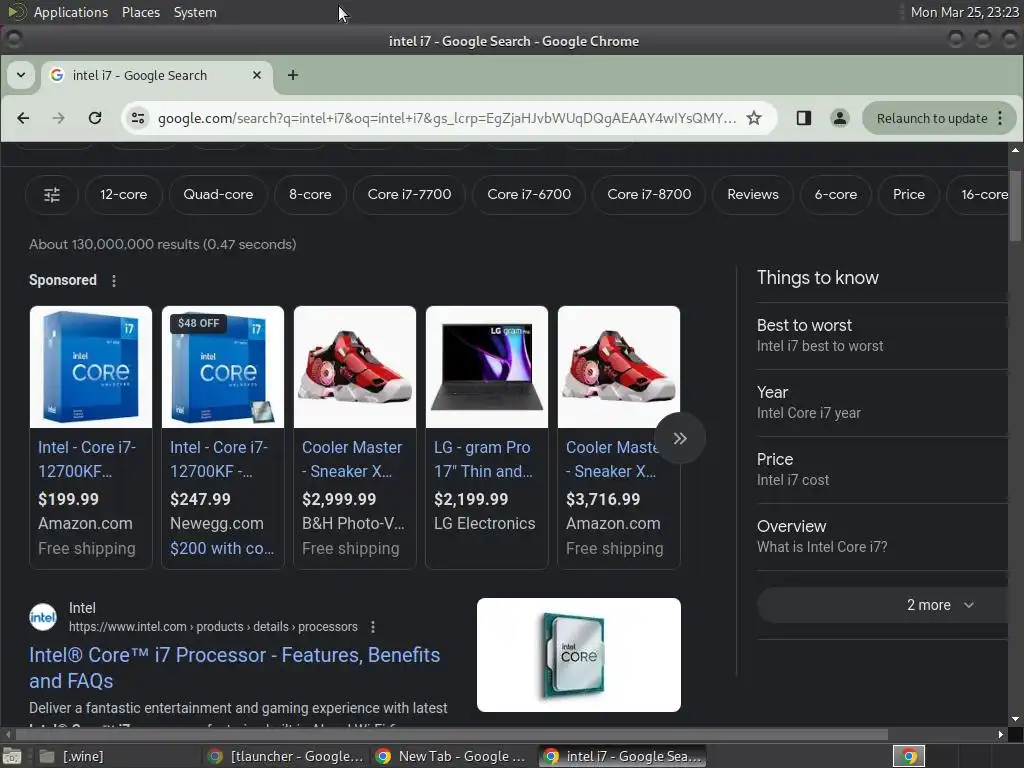Switch to New Tab Google taskbar window
1024x768 pixels.
coord(452,756)
